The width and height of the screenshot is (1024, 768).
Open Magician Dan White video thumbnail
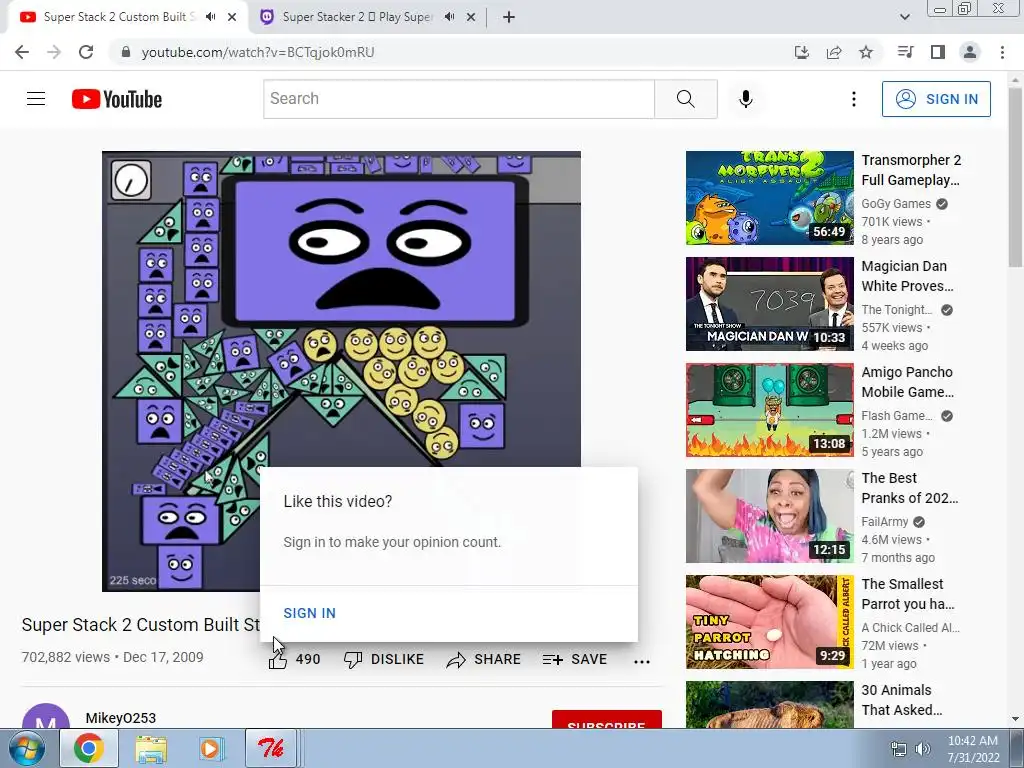coord(769,304)
